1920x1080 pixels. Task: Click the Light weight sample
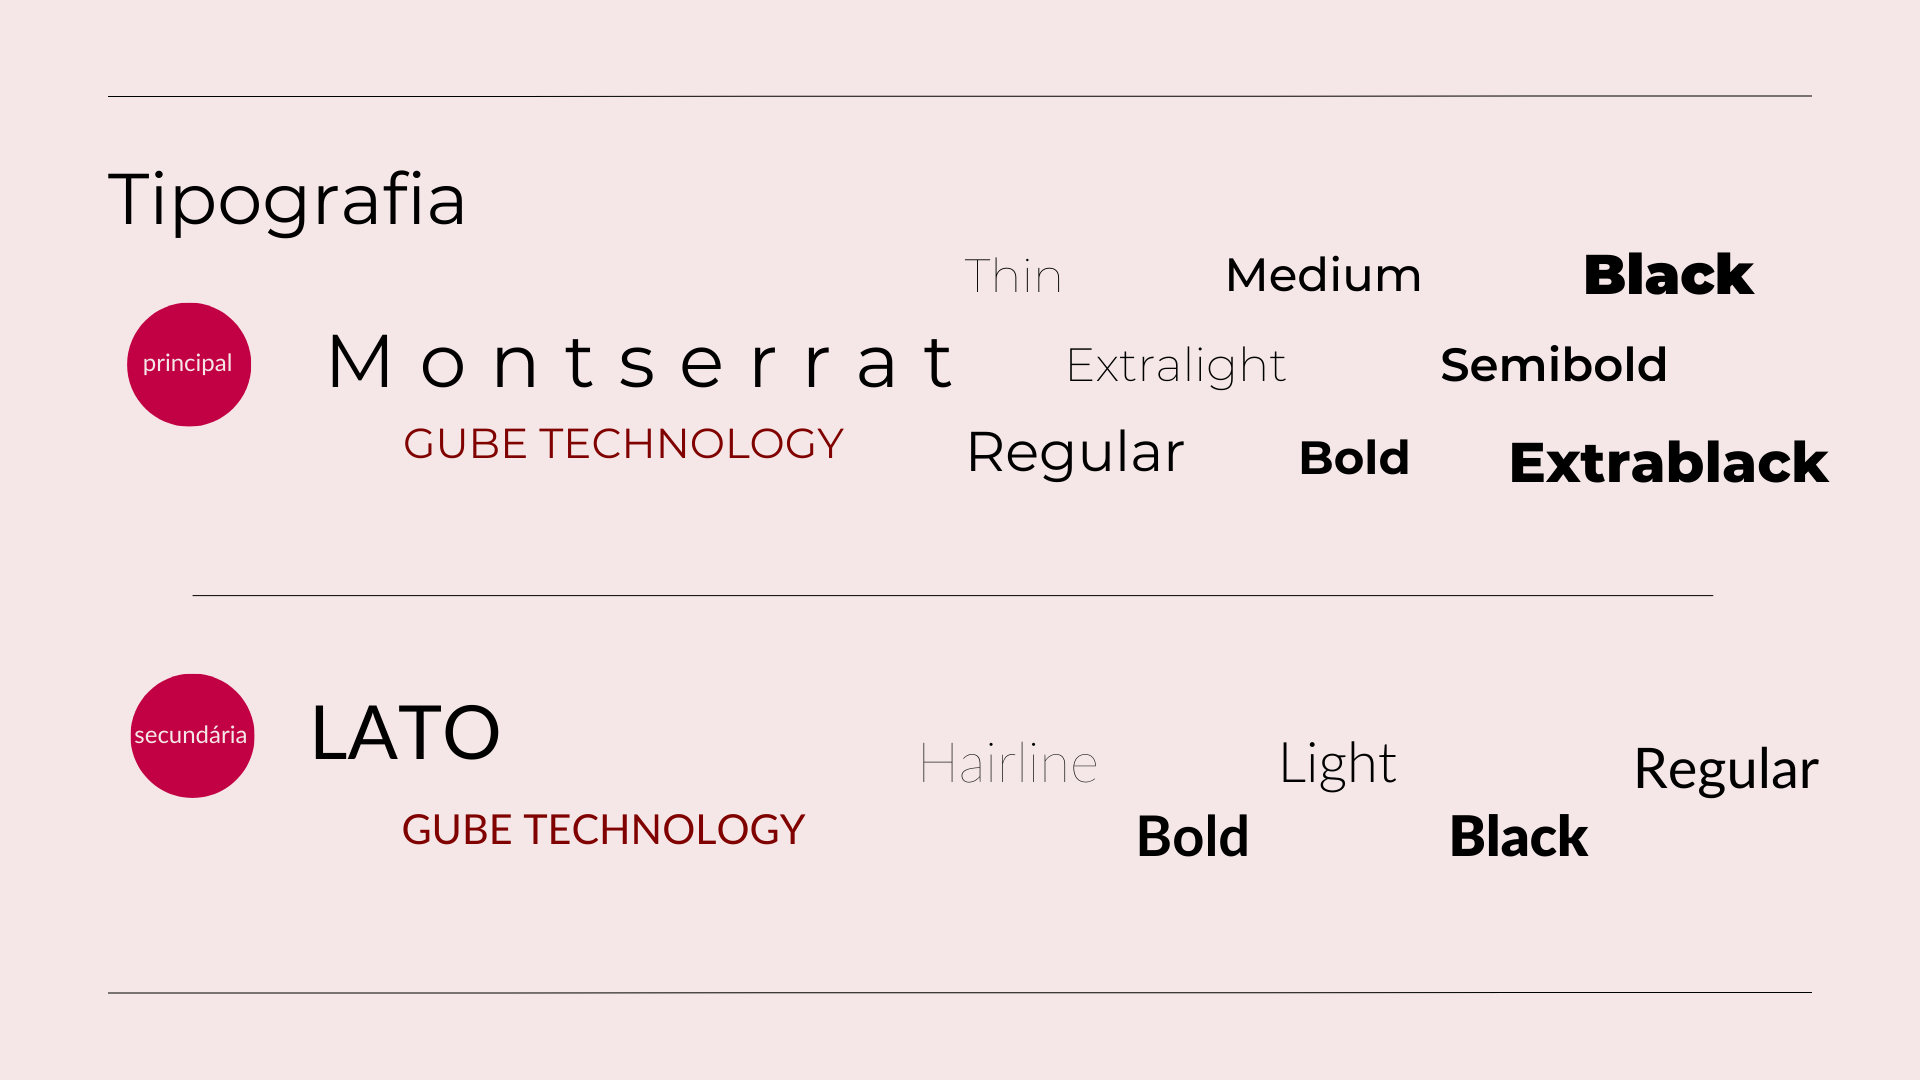pos(1337,764)
